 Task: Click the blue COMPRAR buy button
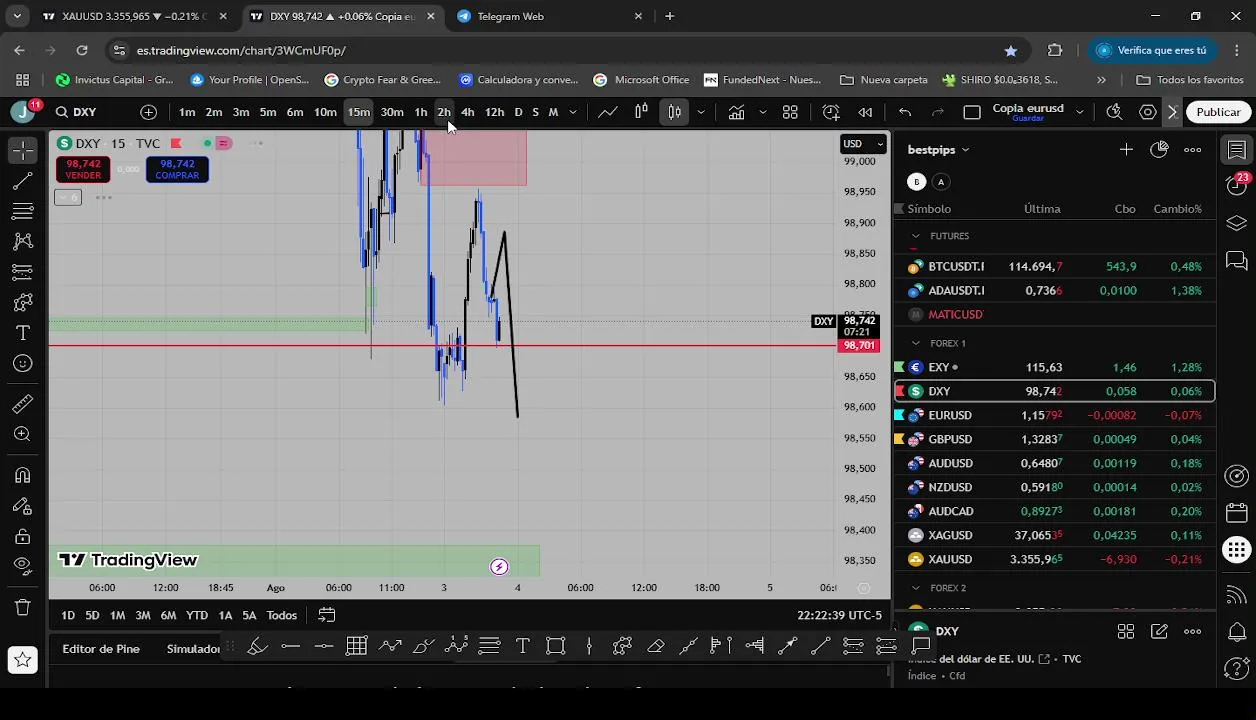177,169
